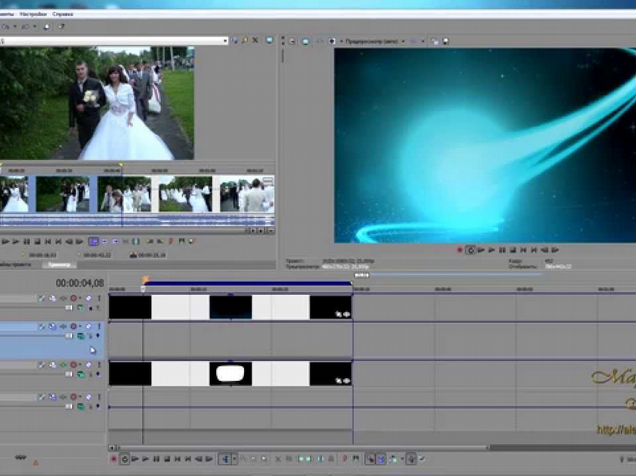This screenshot has width=636, height=476.
Task: Click the first icon in the top toolbar
Action: 5,27
